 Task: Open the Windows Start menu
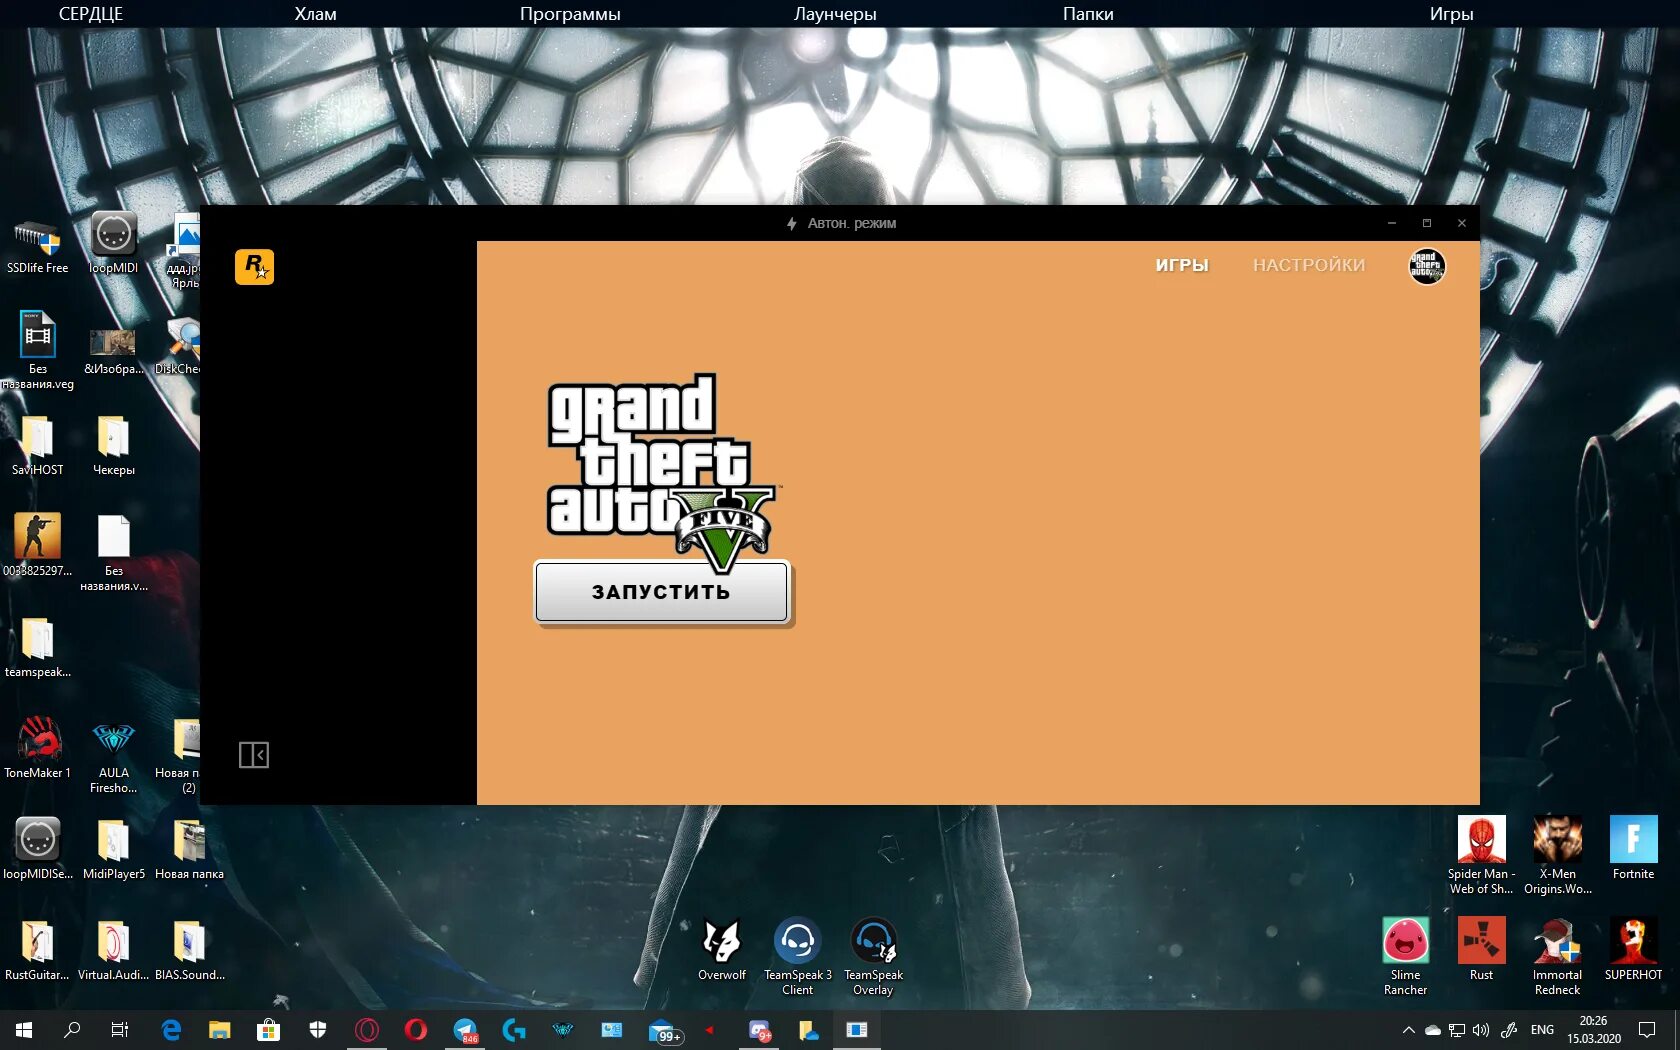[x=24, y=1030]
